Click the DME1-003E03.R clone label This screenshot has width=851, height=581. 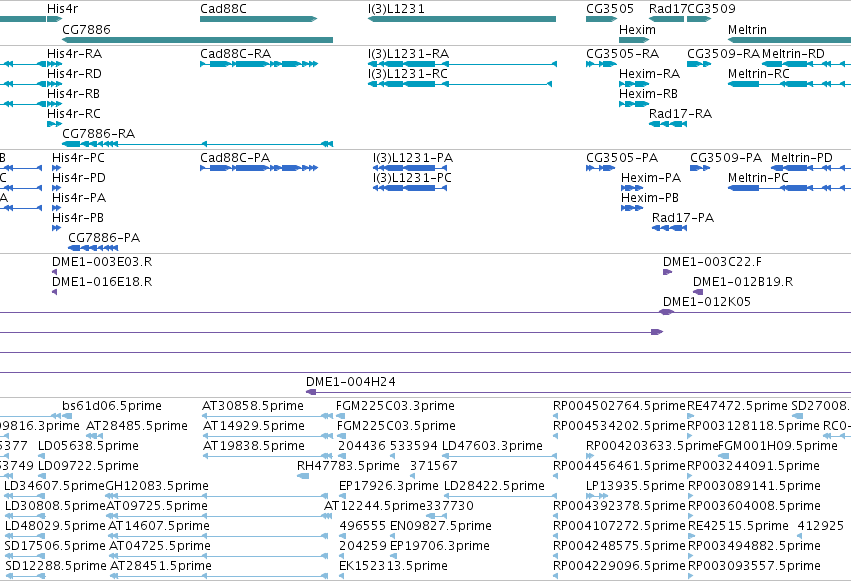[x=102, y=262]
